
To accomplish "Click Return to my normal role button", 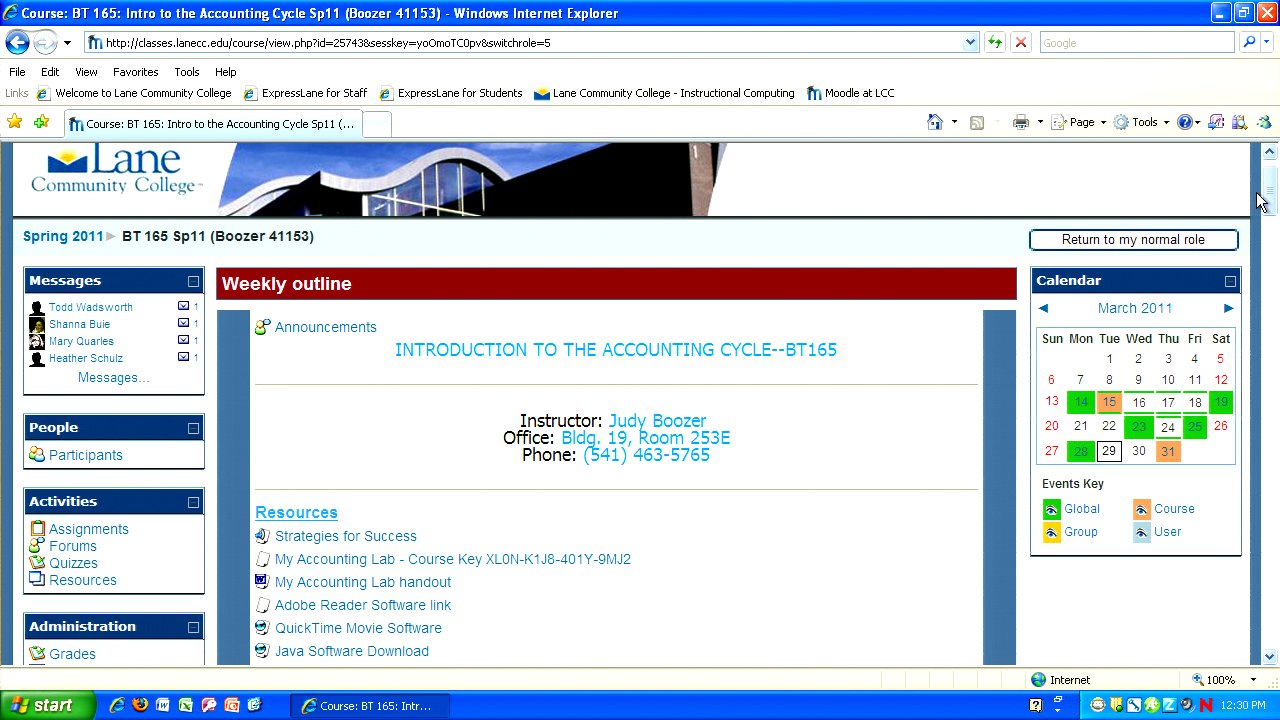I will coord(1133,240).
